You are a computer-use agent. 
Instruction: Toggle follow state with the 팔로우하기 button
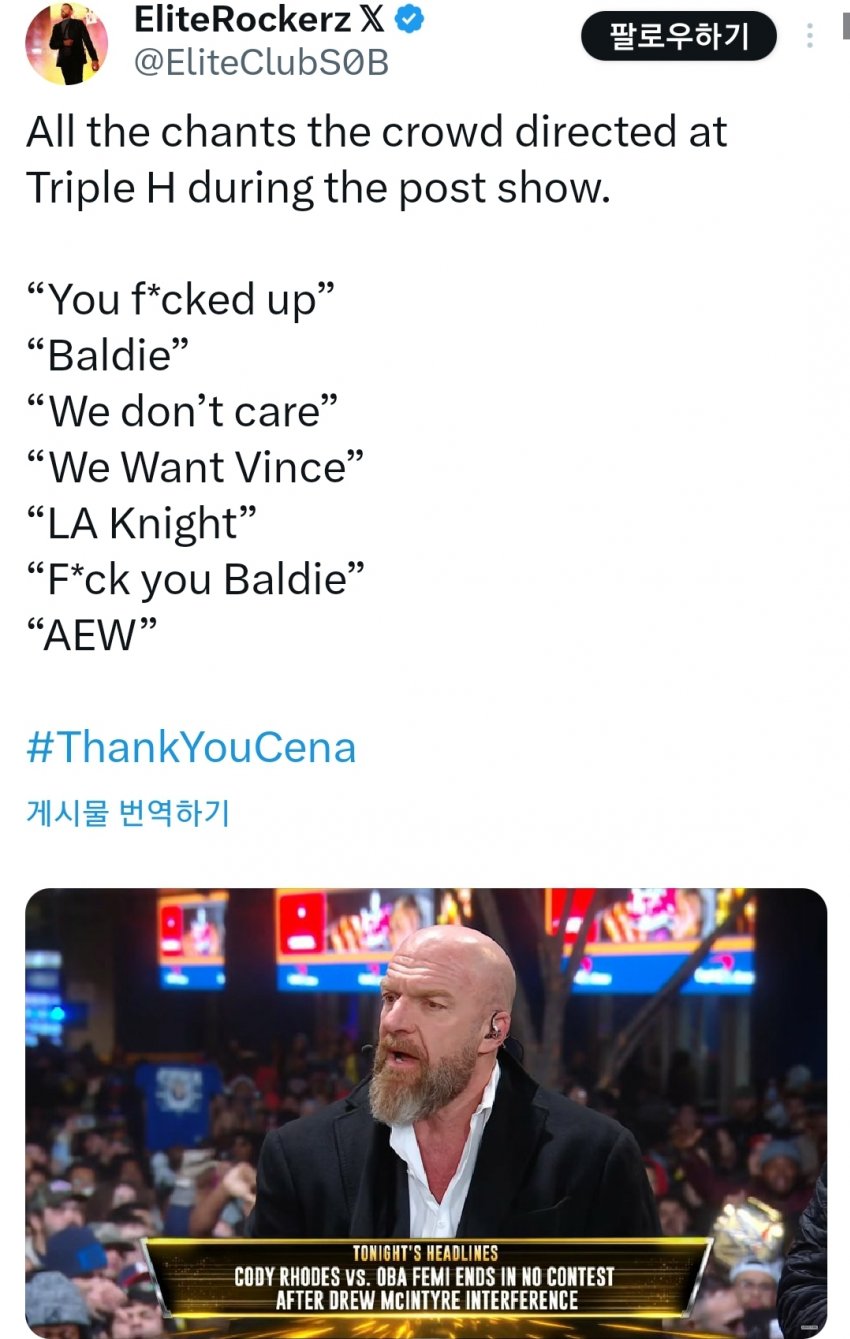679,34
